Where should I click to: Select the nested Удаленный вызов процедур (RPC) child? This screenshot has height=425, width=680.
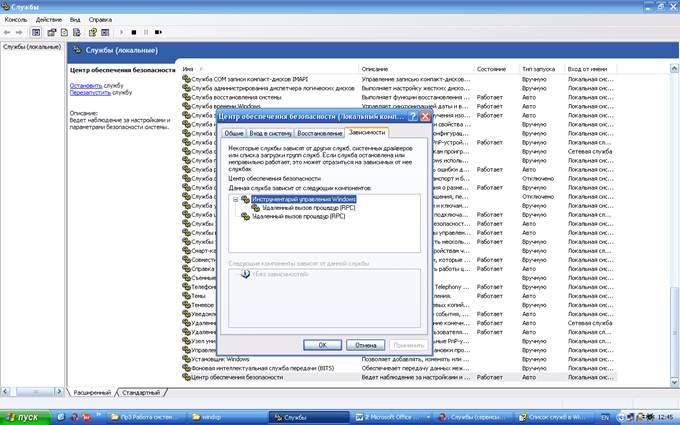(x=308, y=208)
